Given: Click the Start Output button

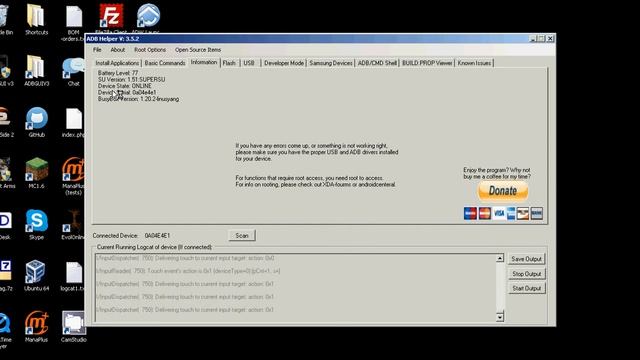Looking at the screenshot, I should [x=527, y=288].
